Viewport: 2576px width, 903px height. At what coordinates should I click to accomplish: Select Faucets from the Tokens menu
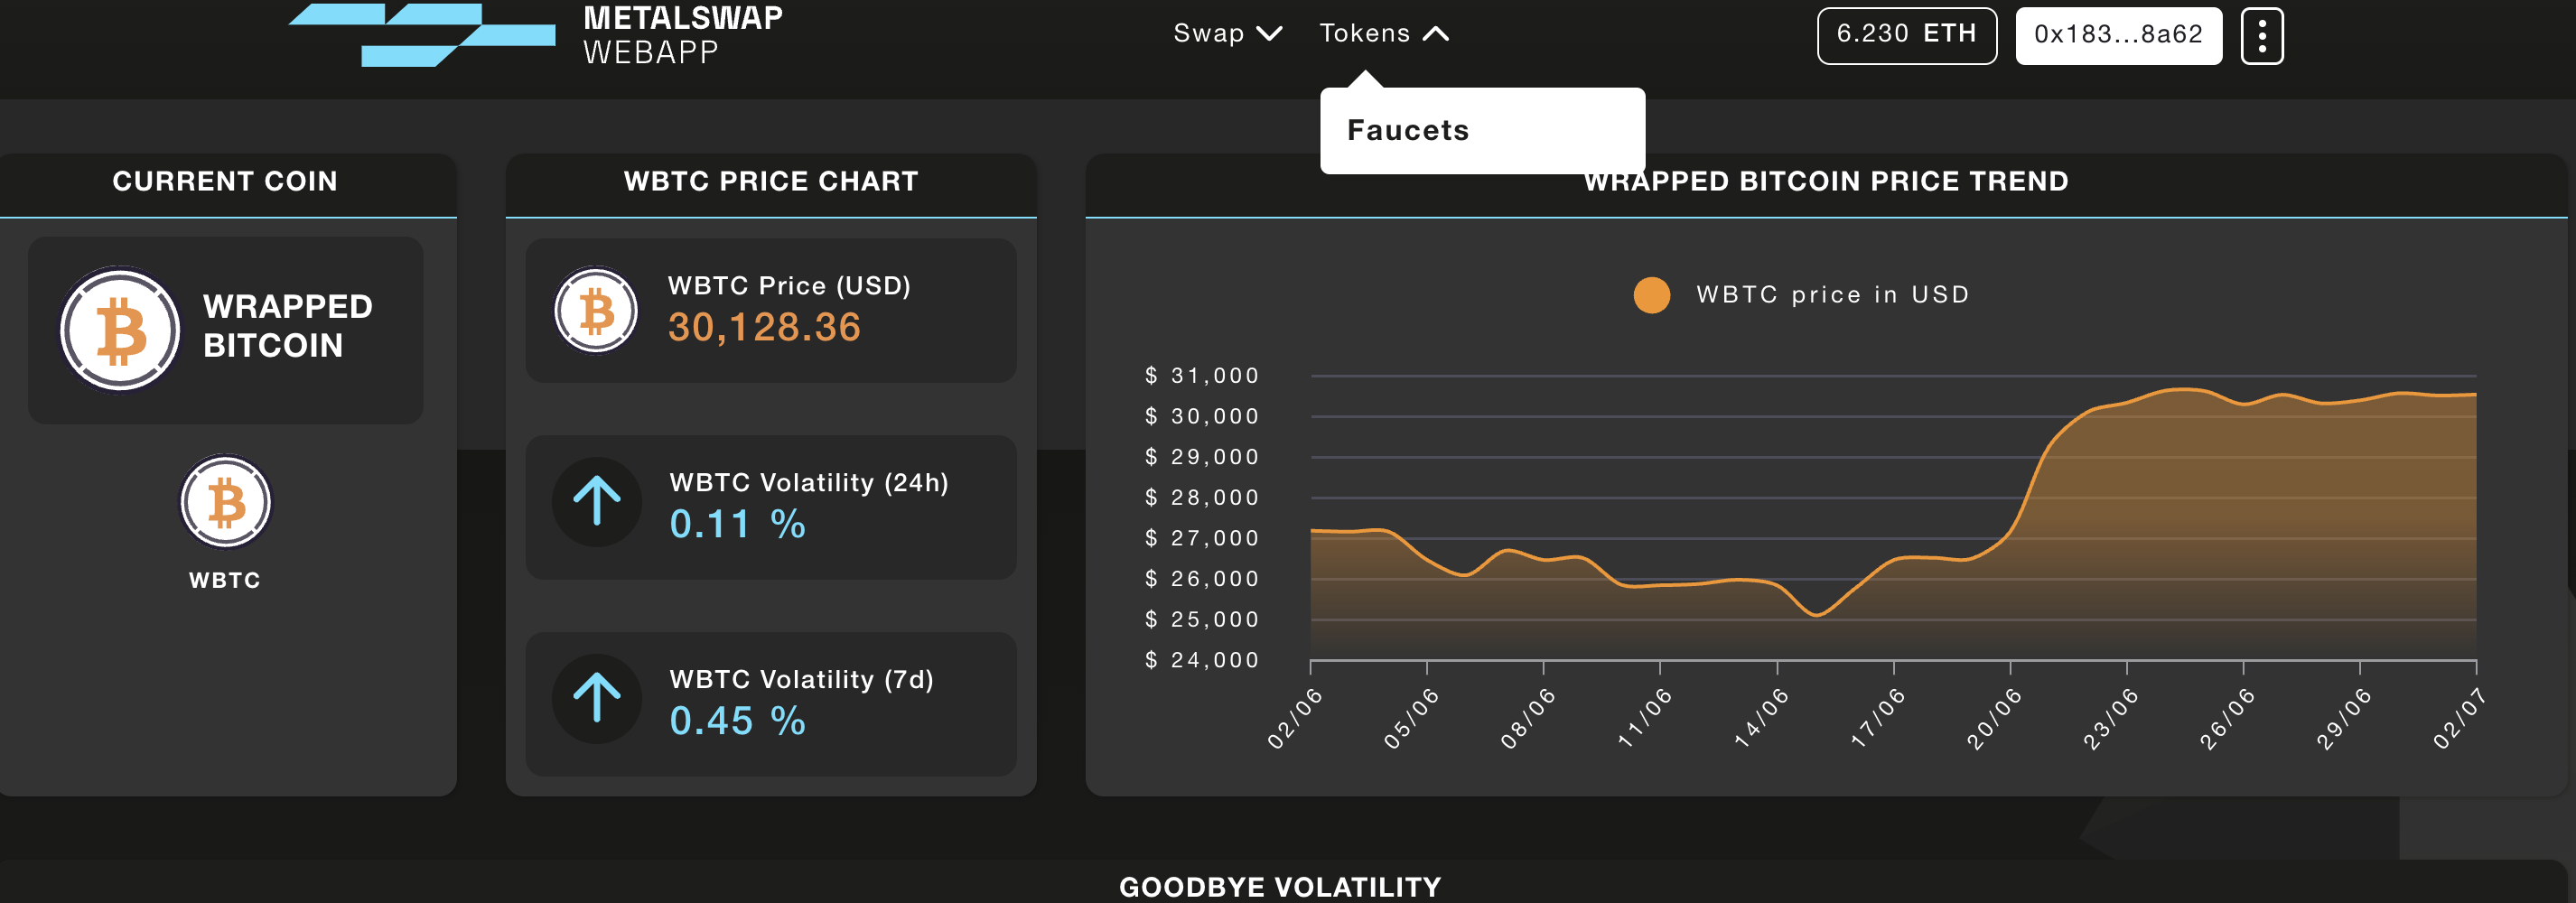coord(1407,131)
